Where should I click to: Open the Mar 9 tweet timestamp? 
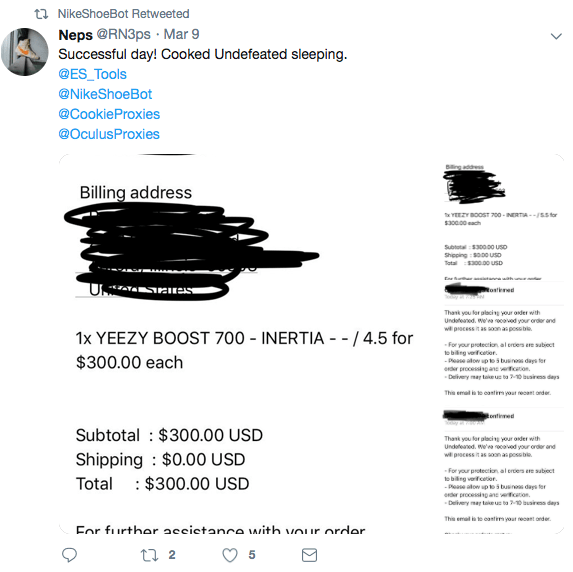(x=181, y=34)
